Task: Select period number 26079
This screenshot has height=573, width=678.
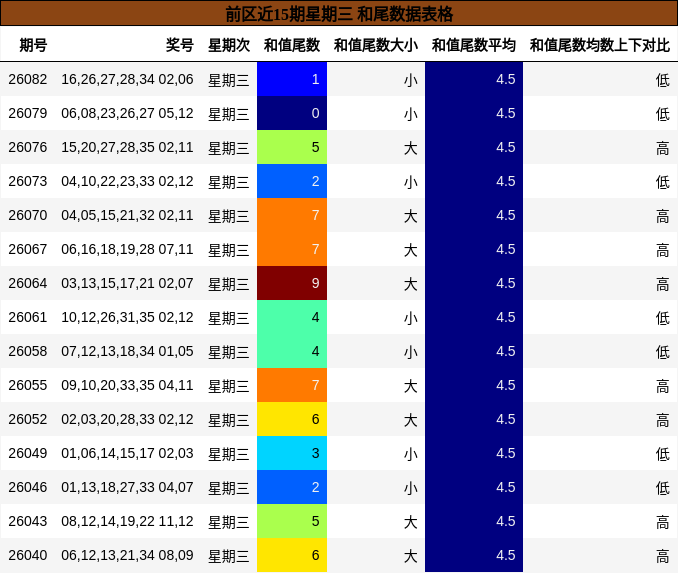Action: tap(28, 113)
